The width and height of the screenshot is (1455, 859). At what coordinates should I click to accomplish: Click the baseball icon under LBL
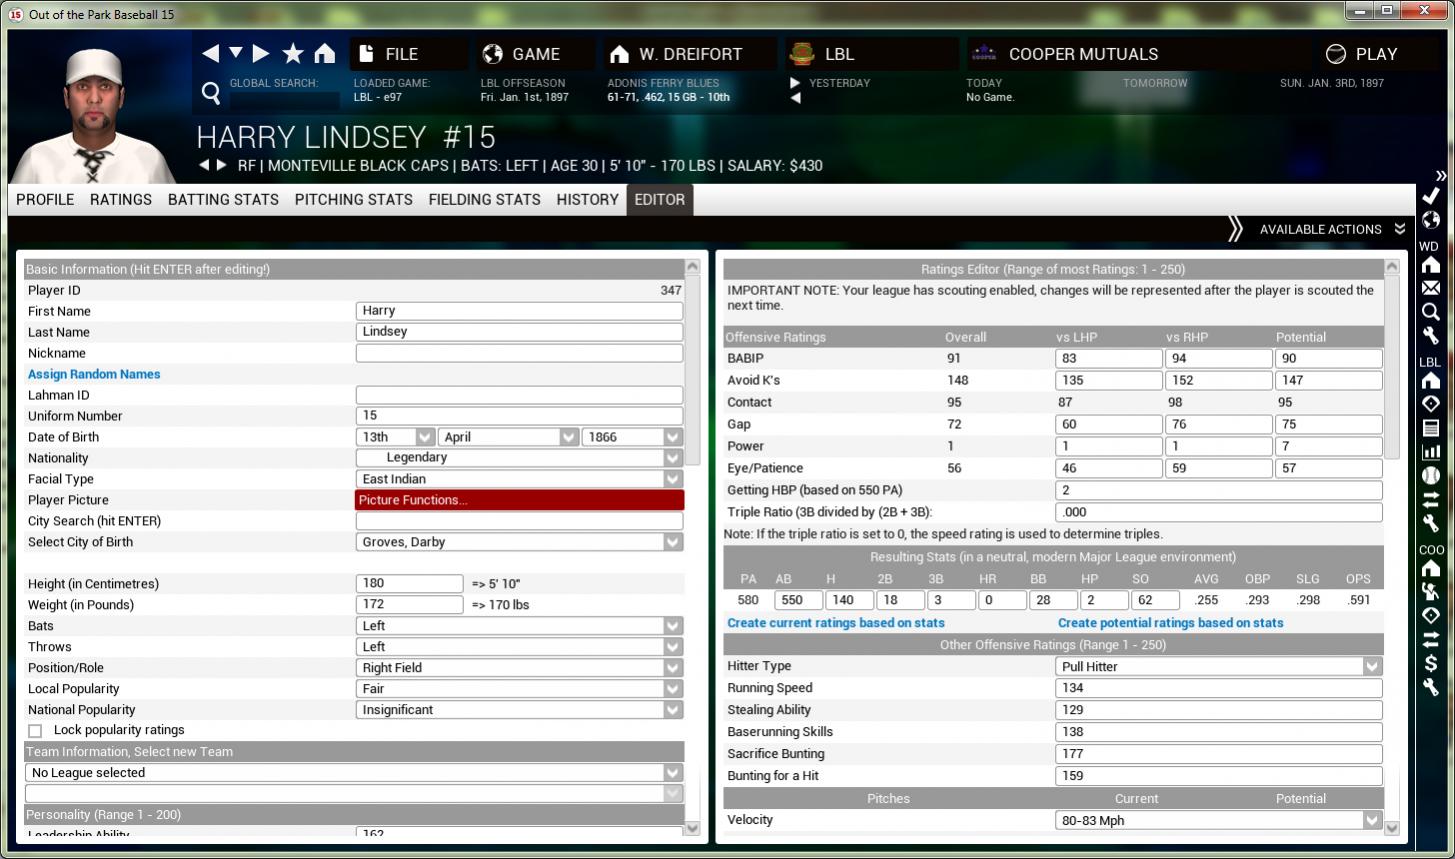[x=1431, y=475]
